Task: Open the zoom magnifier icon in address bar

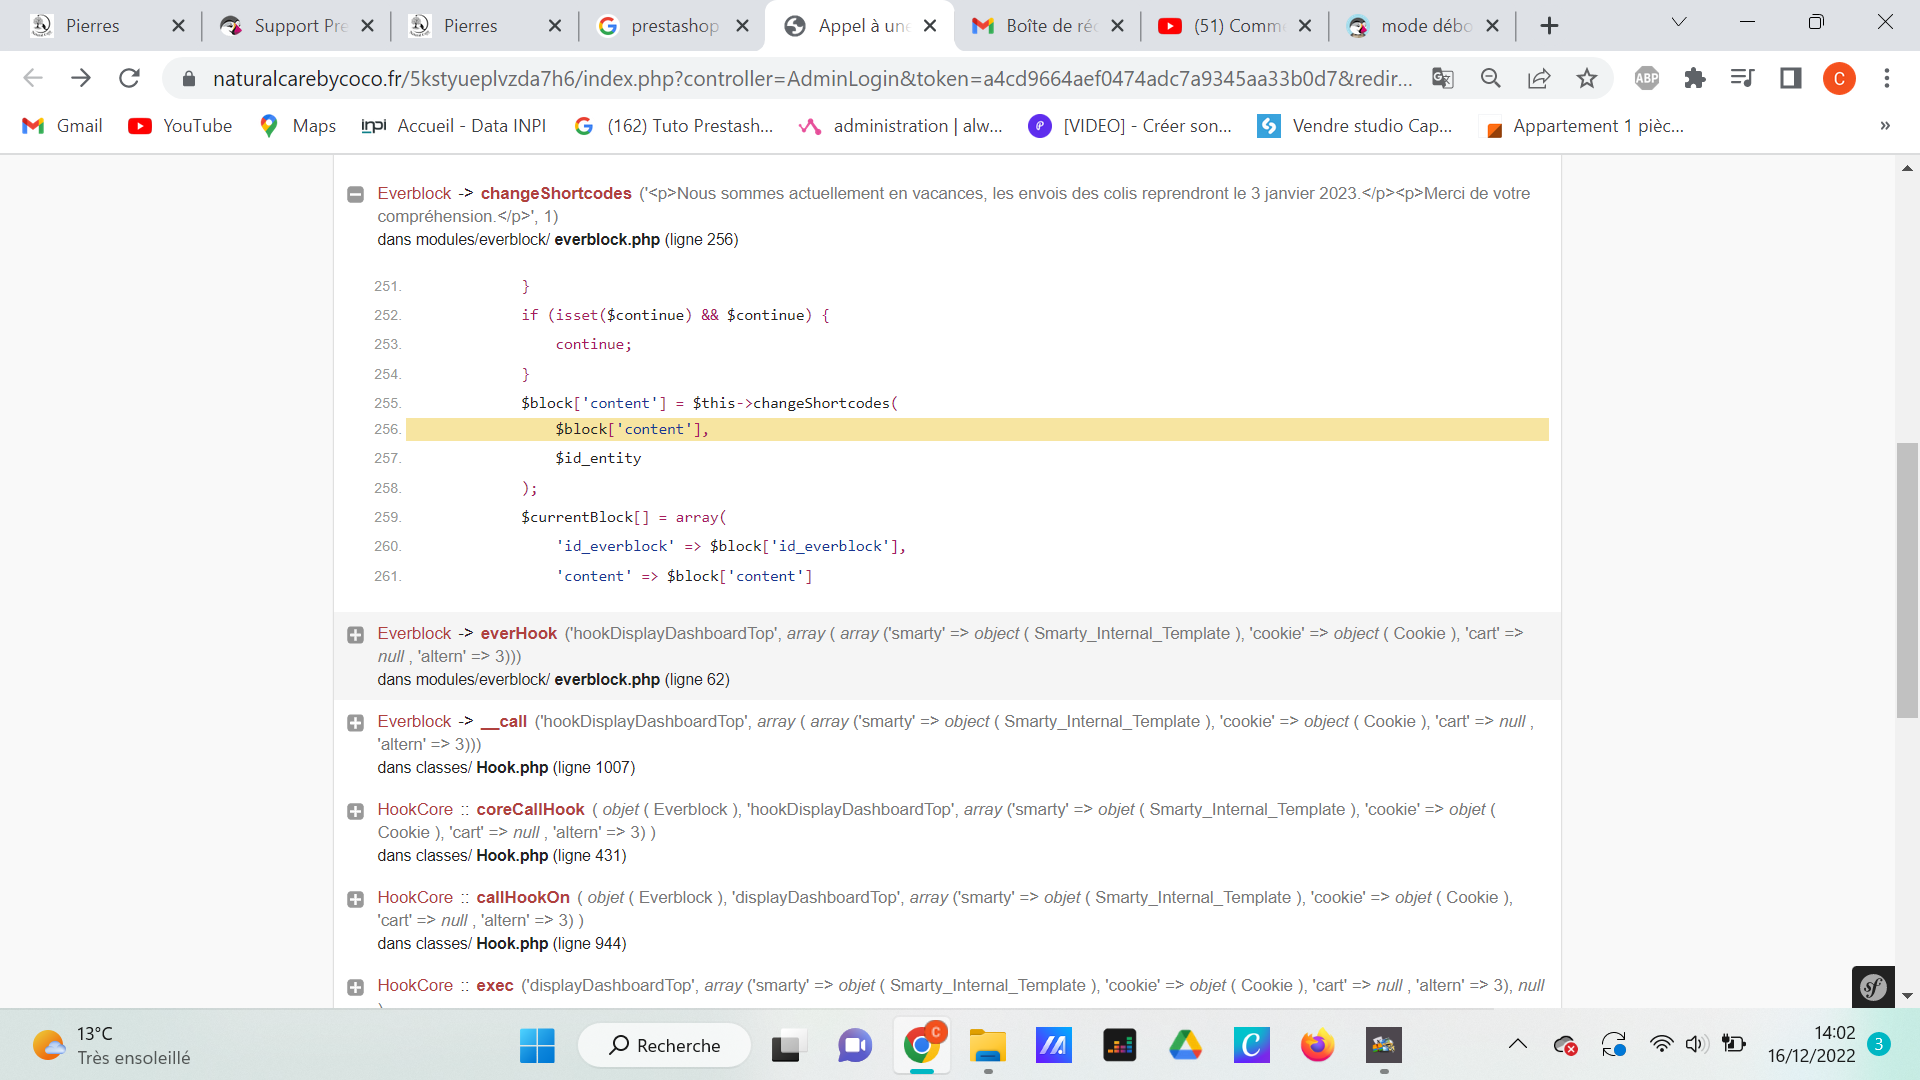Action: tap(1490, 78)
